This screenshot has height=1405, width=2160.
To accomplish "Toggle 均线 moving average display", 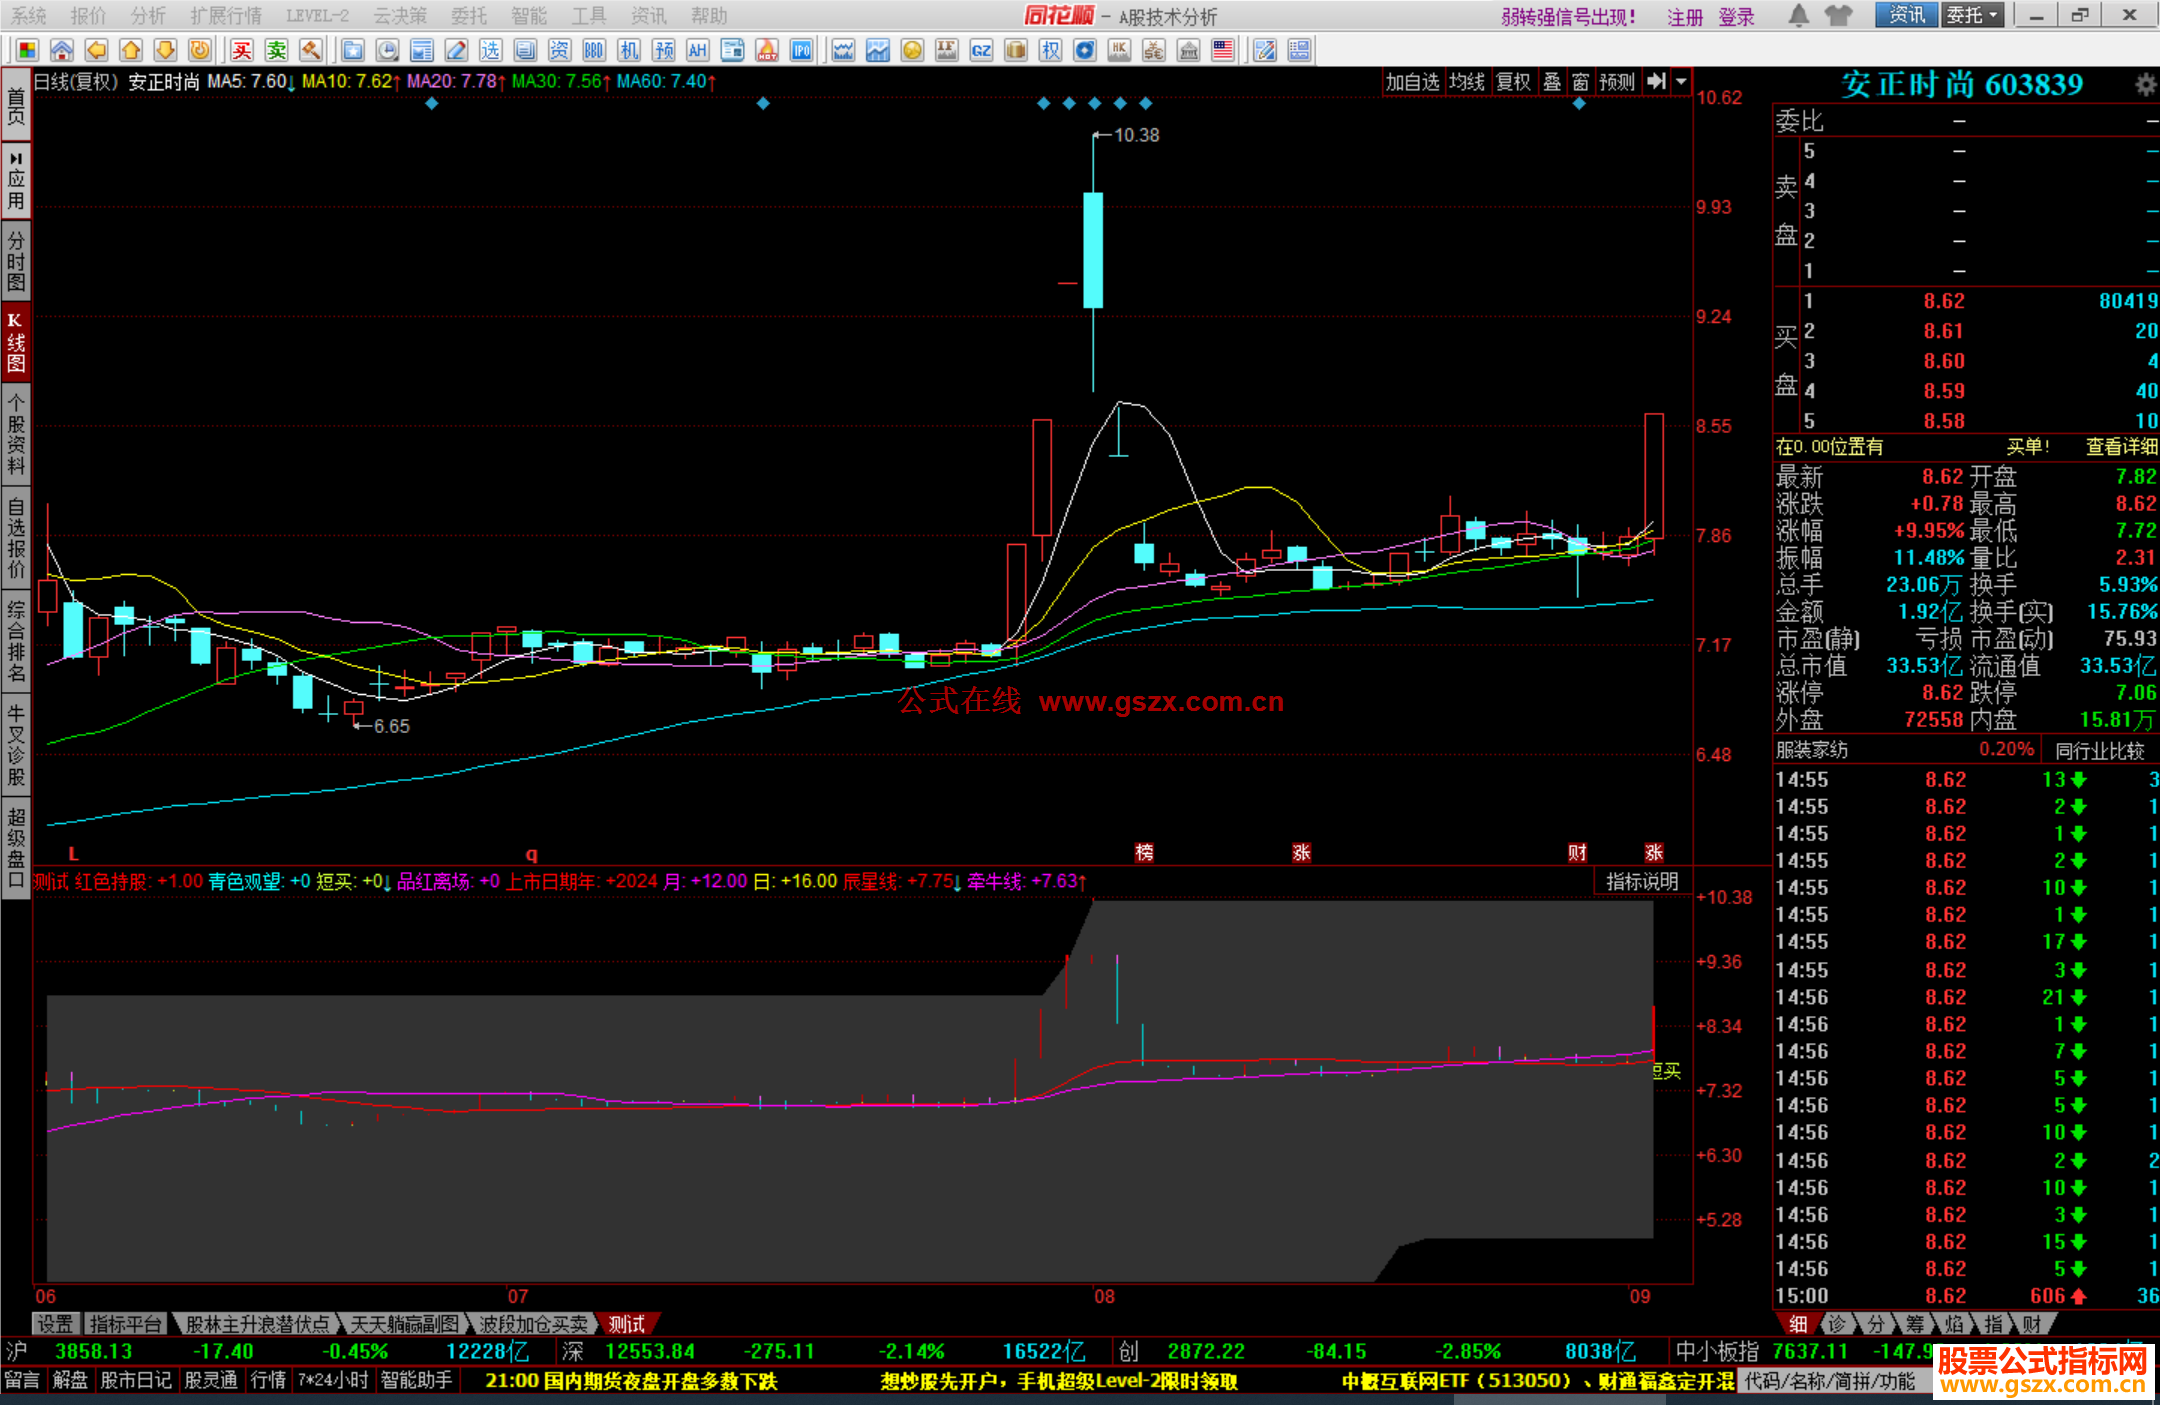I will click(x=1466, y=82).
